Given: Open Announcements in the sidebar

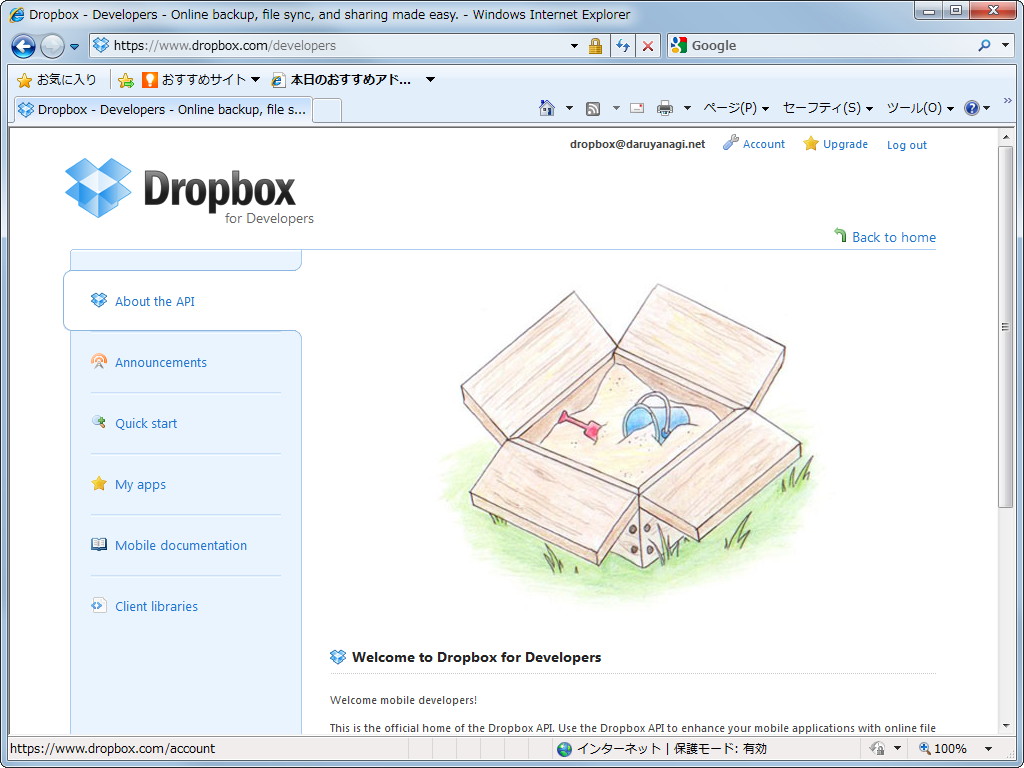Looking at the screenshot, I should [x=161, y=362].
